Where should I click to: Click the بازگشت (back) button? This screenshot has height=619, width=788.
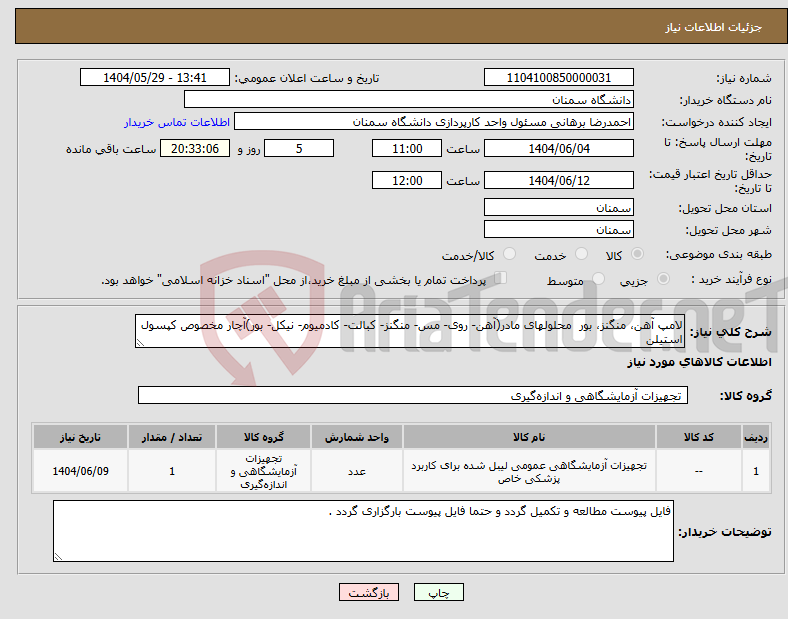tap(369, 592)
